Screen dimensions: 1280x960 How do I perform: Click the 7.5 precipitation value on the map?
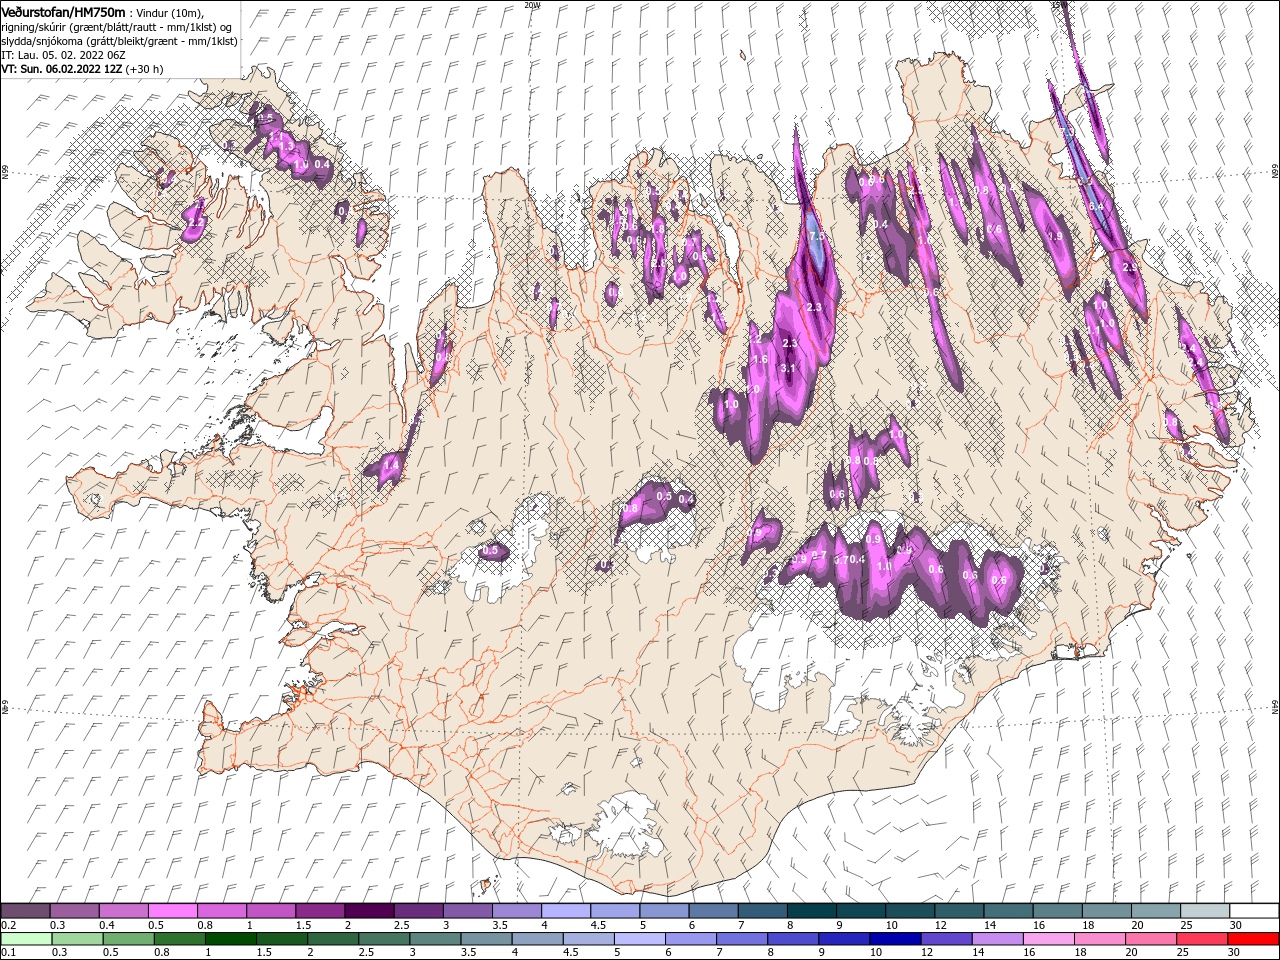(816, 237)
